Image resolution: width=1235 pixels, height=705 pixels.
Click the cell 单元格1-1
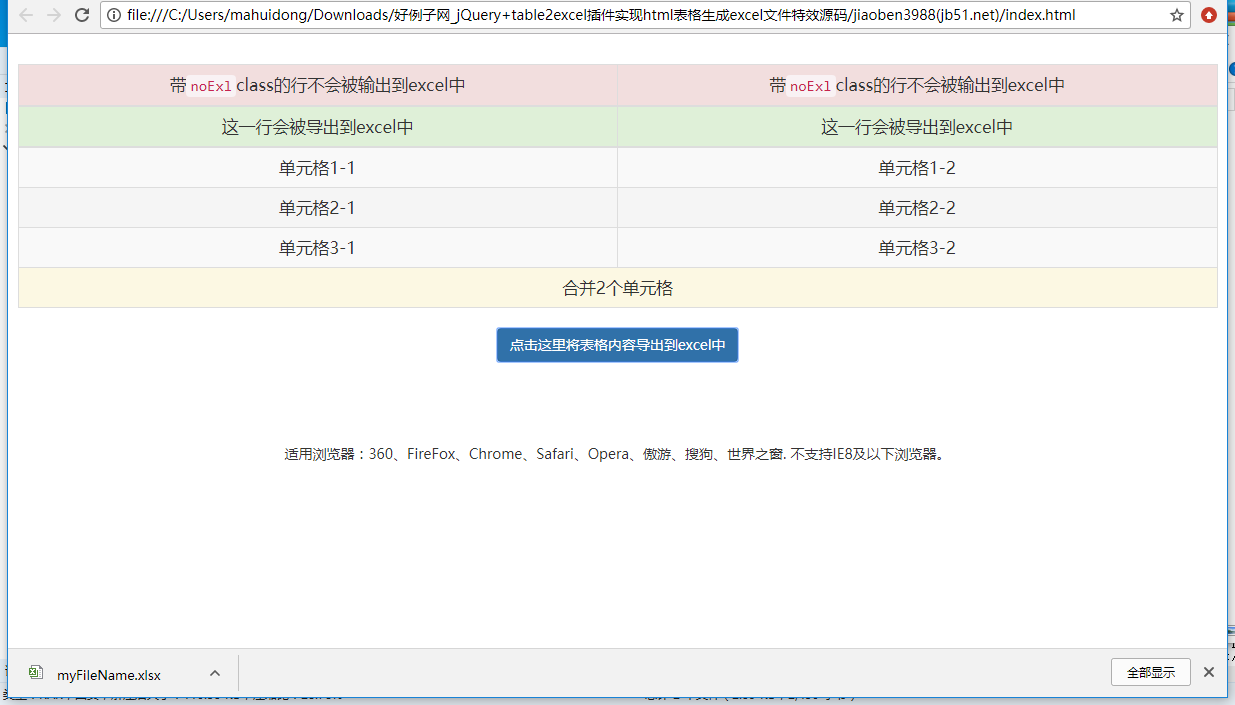[317, 168]
